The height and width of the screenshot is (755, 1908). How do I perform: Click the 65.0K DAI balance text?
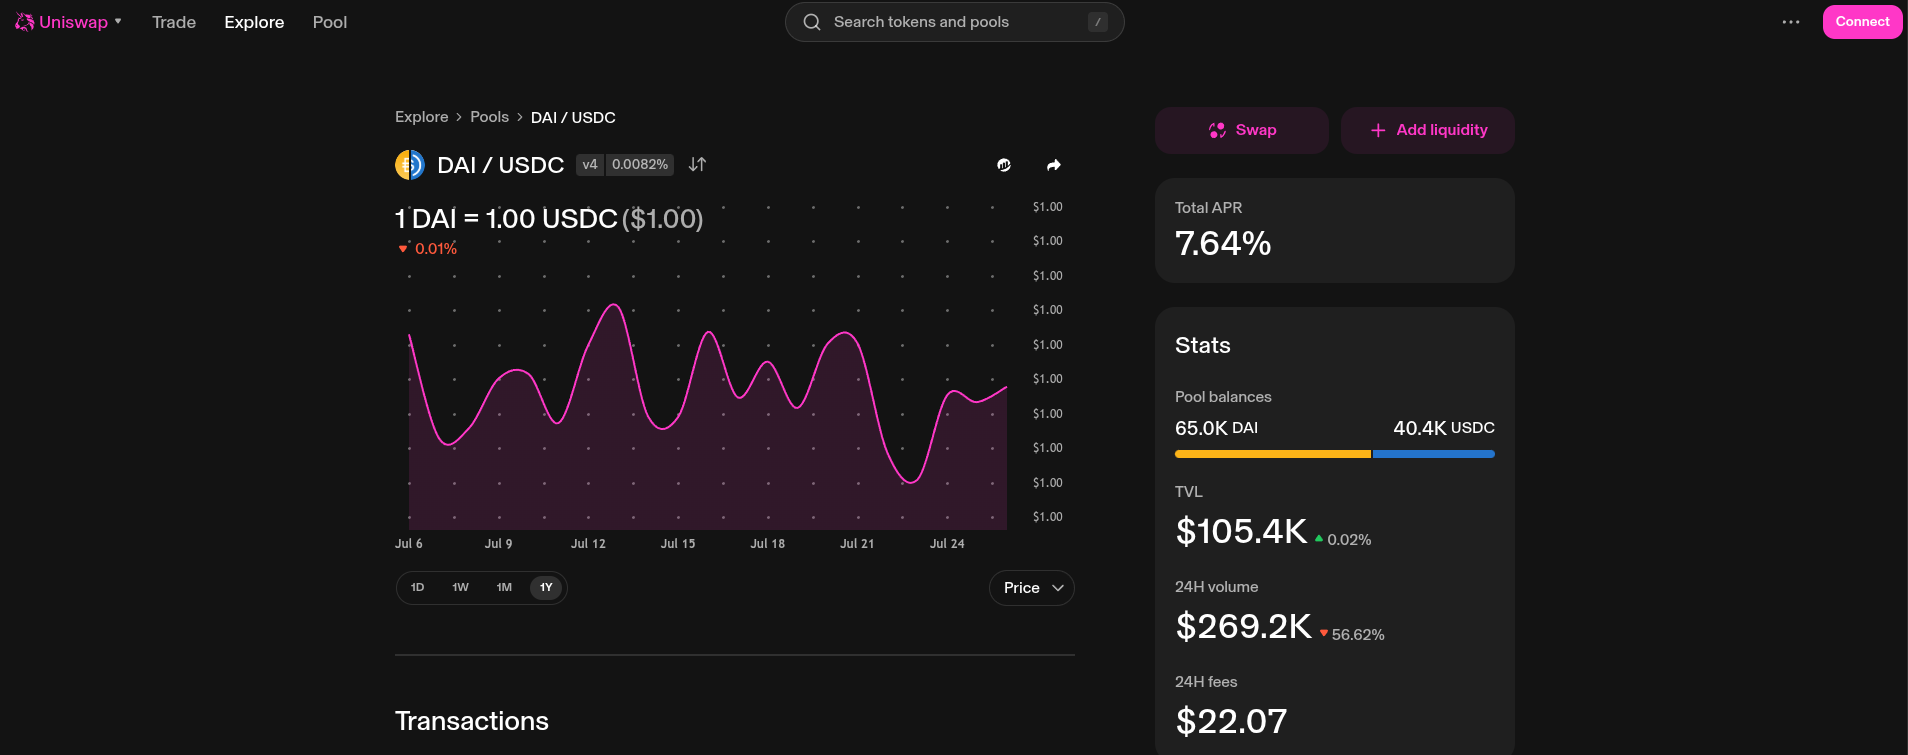tap(1216, 428)
